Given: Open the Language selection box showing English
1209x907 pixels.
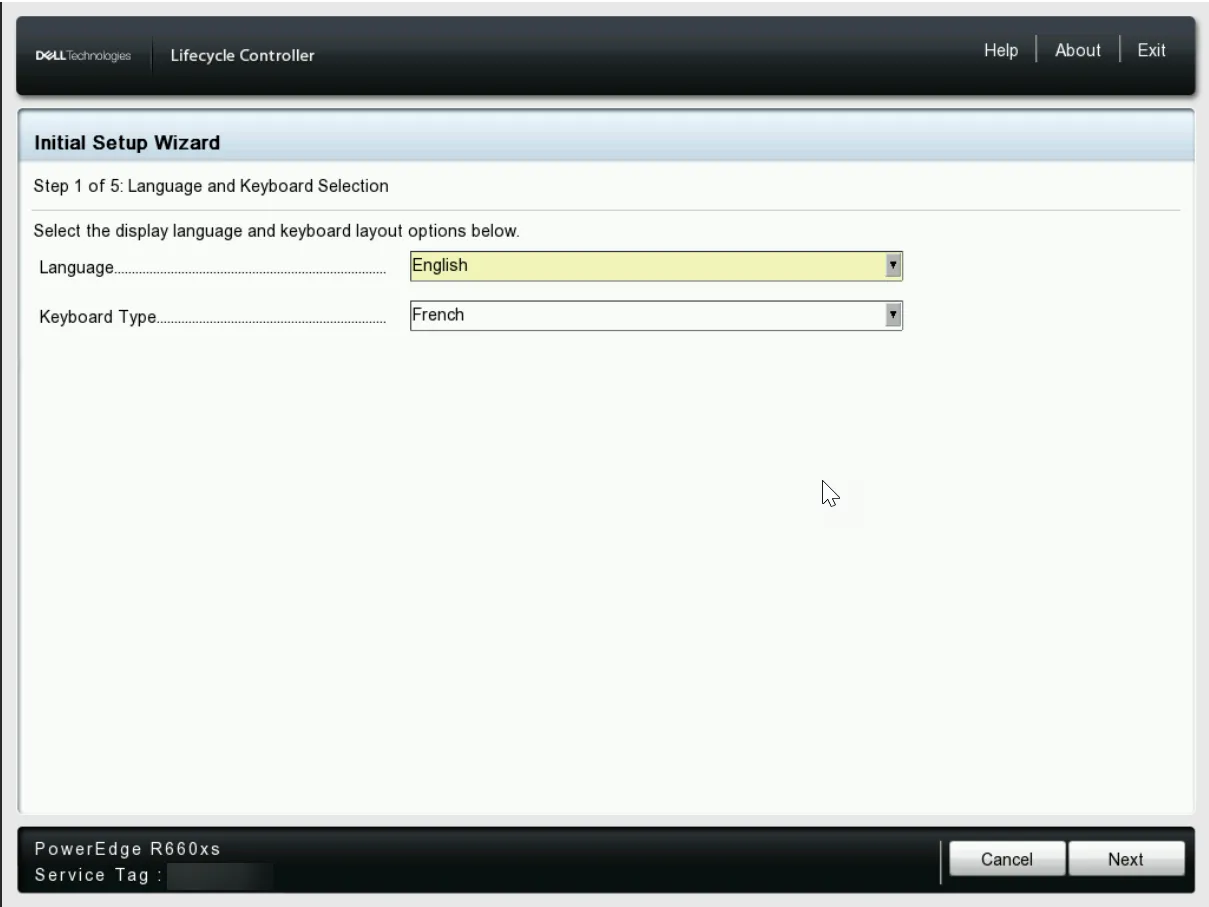Looking at the screenshot, I should (646, 266).
